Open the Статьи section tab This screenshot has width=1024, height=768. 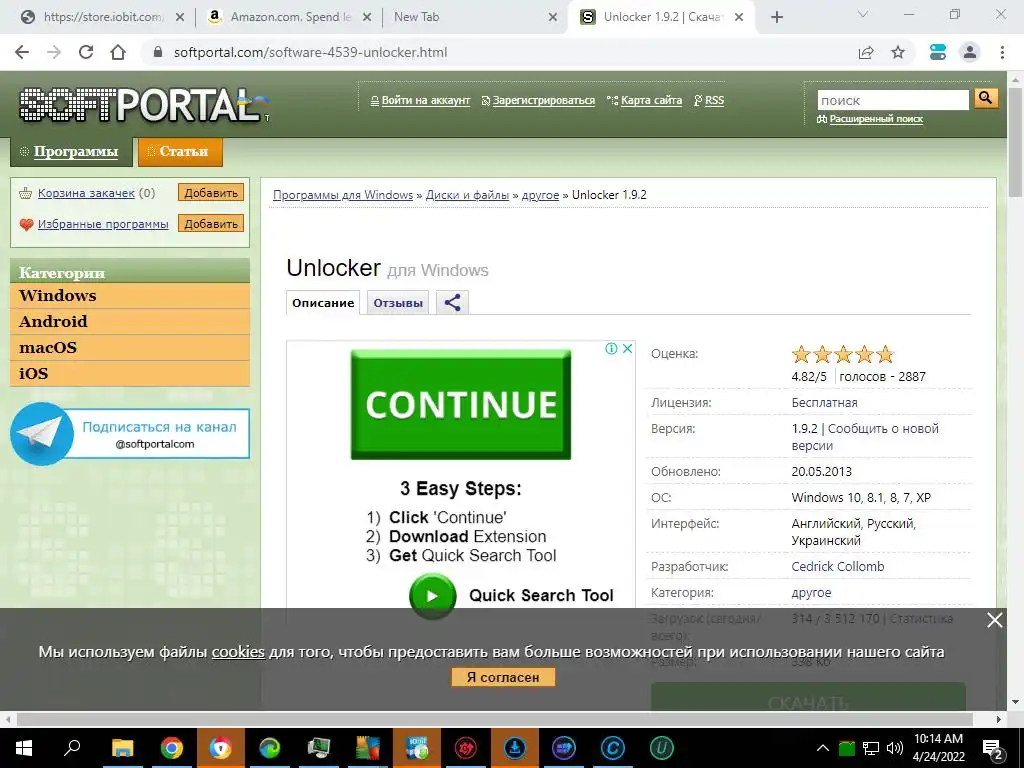click(x=180, y=152)
